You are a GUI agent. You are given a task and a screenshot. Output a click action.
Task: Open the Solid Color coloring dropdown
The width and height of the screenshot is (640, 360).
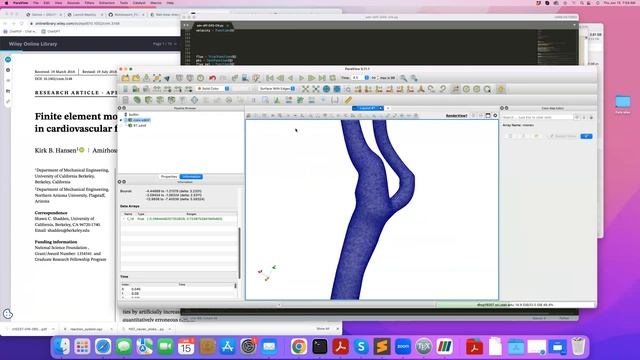(x=213, y=89)
